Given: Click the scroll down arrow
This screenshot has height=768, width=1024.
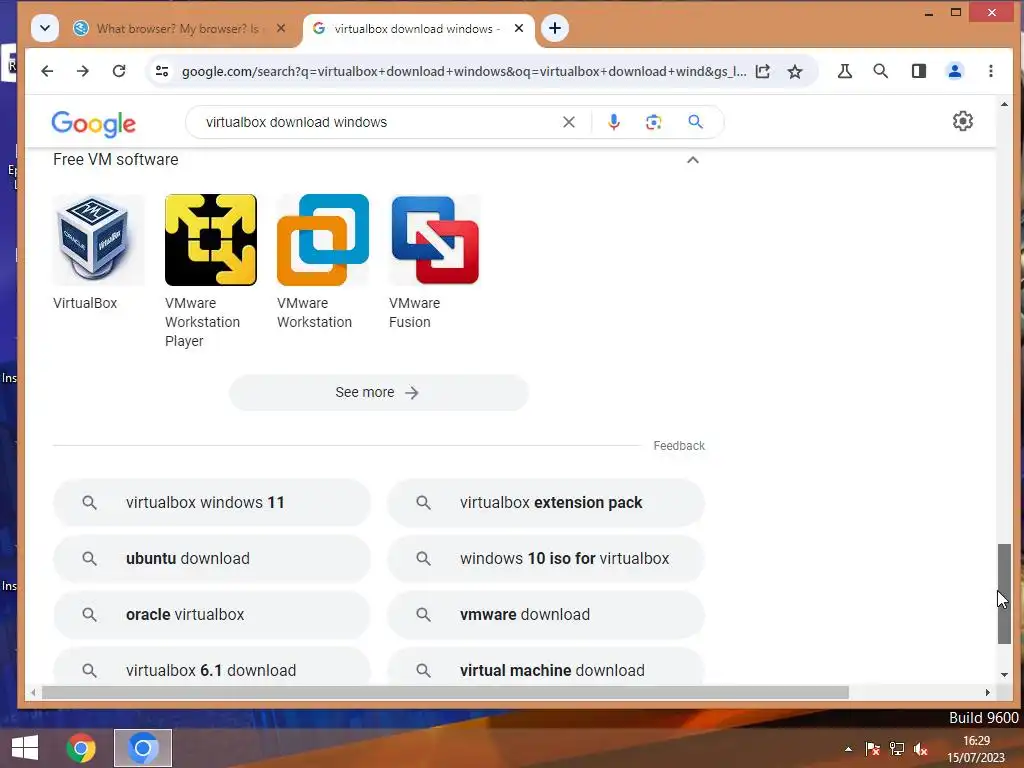Looking at the screenshot, I should [x=1004, y=675].
